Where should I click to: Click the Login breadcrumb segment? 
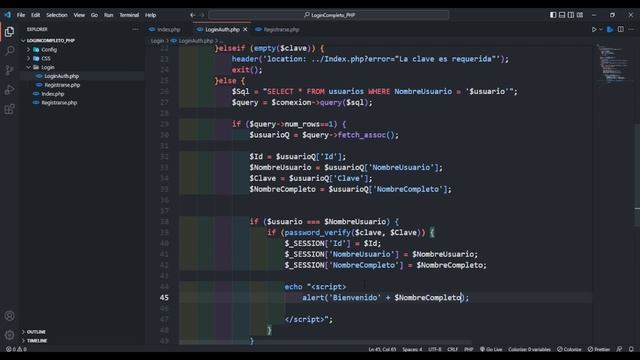pyautogui.click(x=157, y=41)
